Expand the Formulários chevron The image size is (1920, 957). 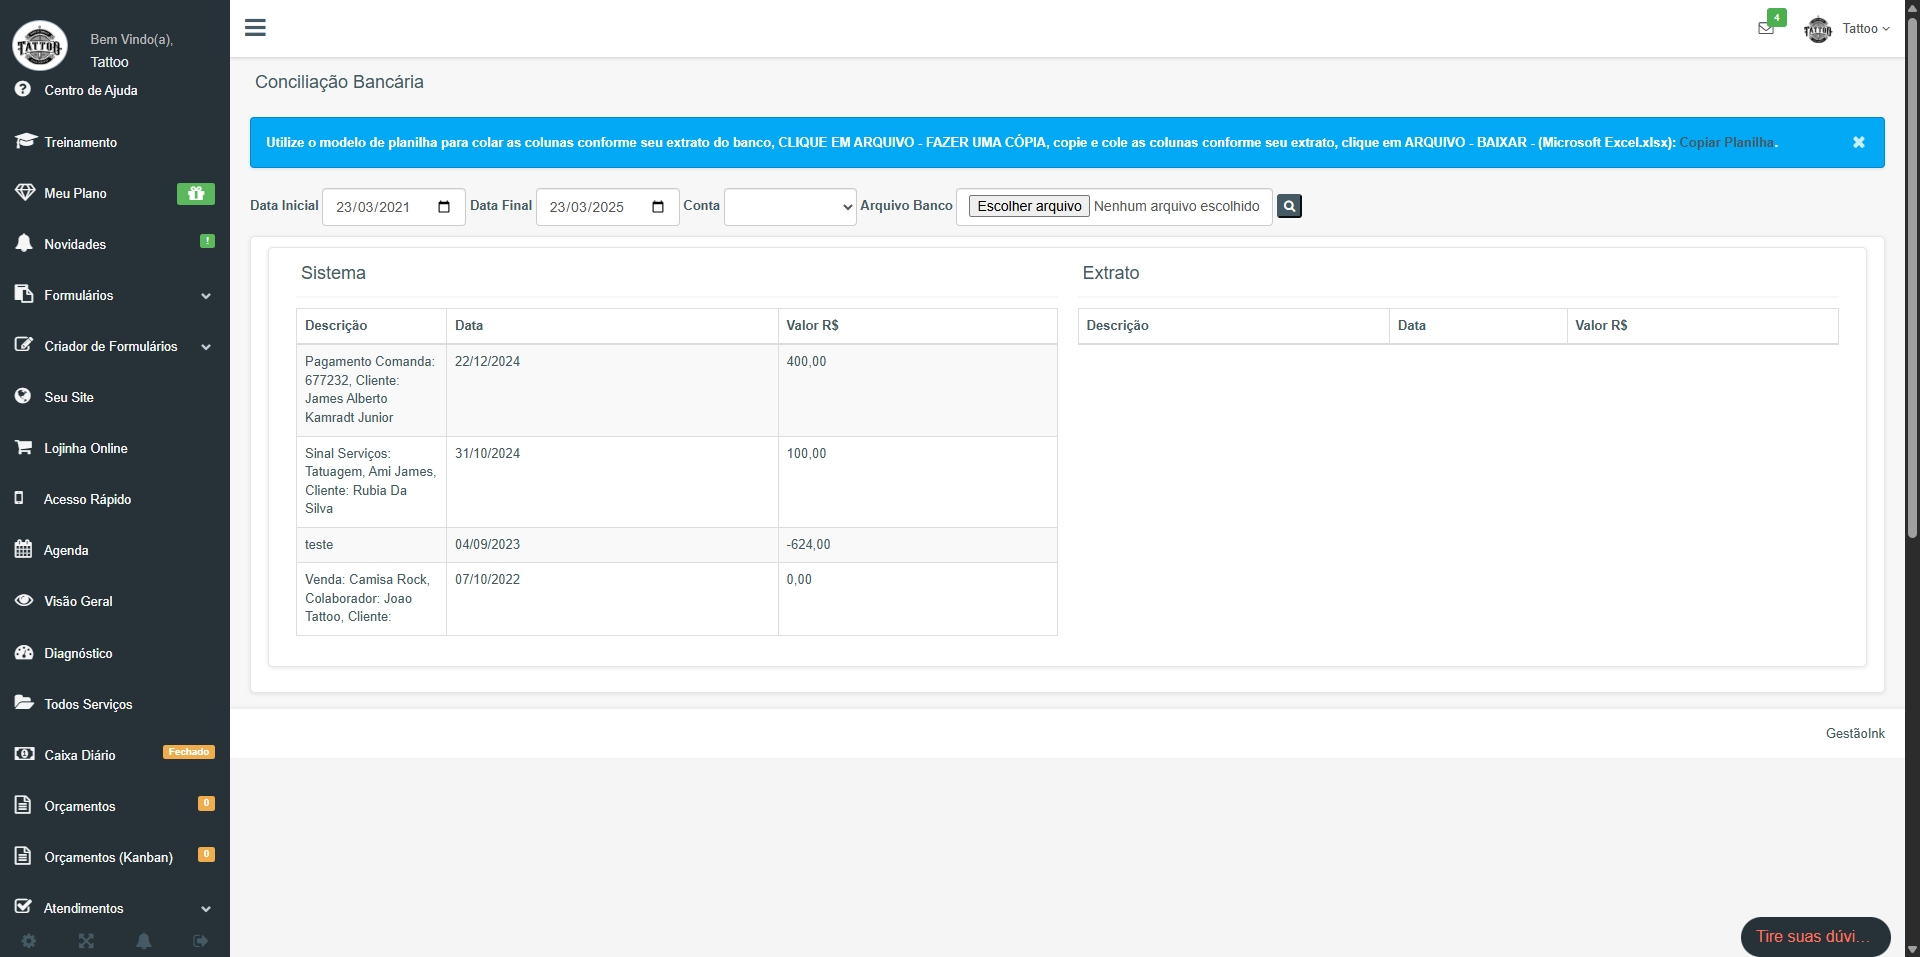(206, 296)
